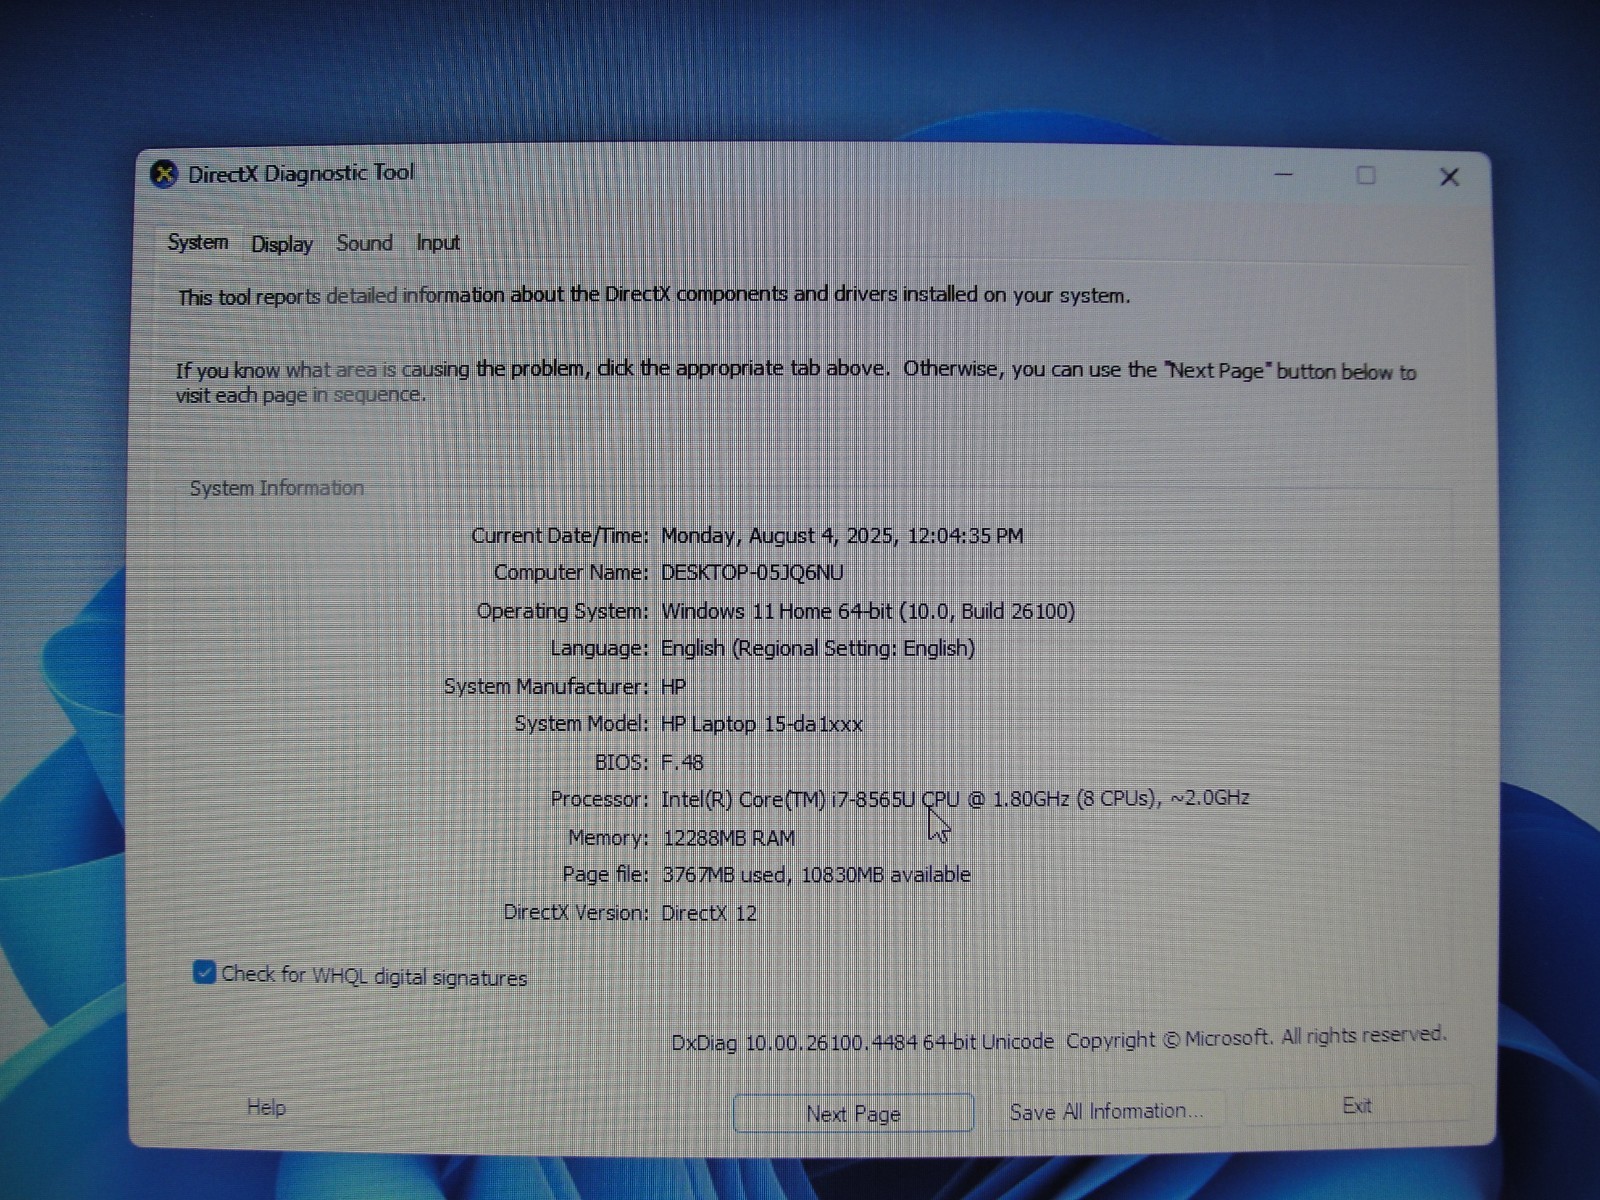
Task: Minimize the DirectX Diagnostic Tool window
Action: tap(1284, 175)
